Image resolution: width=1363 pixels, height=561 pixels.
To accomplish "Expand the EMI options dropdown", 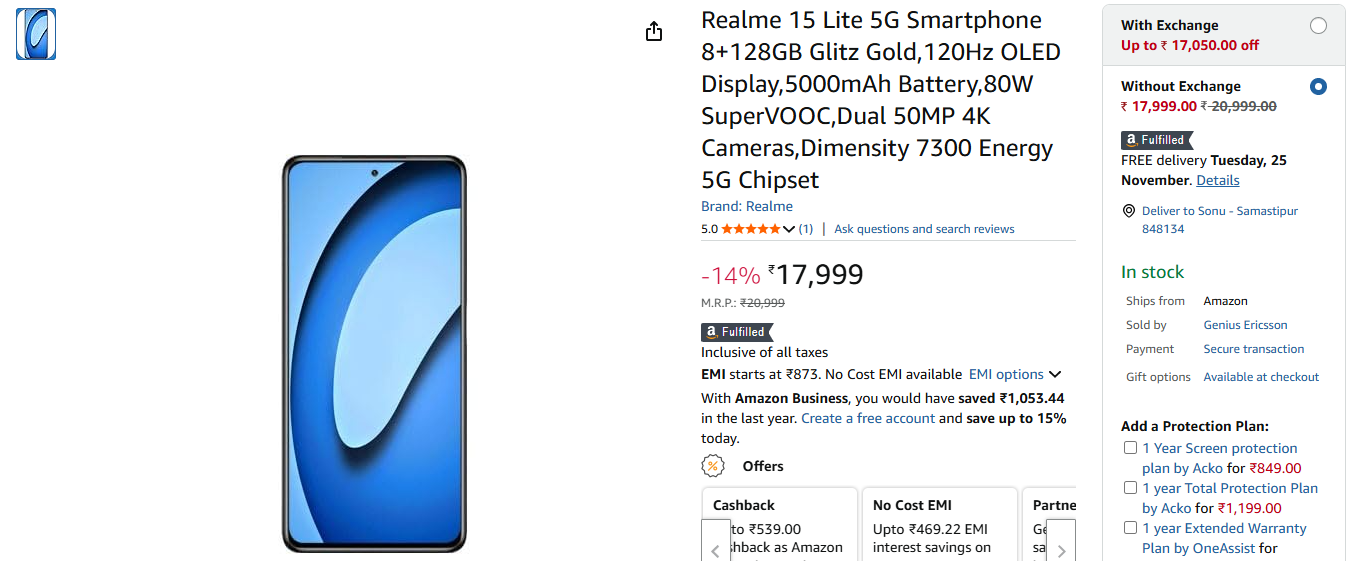I will (x=1015, y=374).
